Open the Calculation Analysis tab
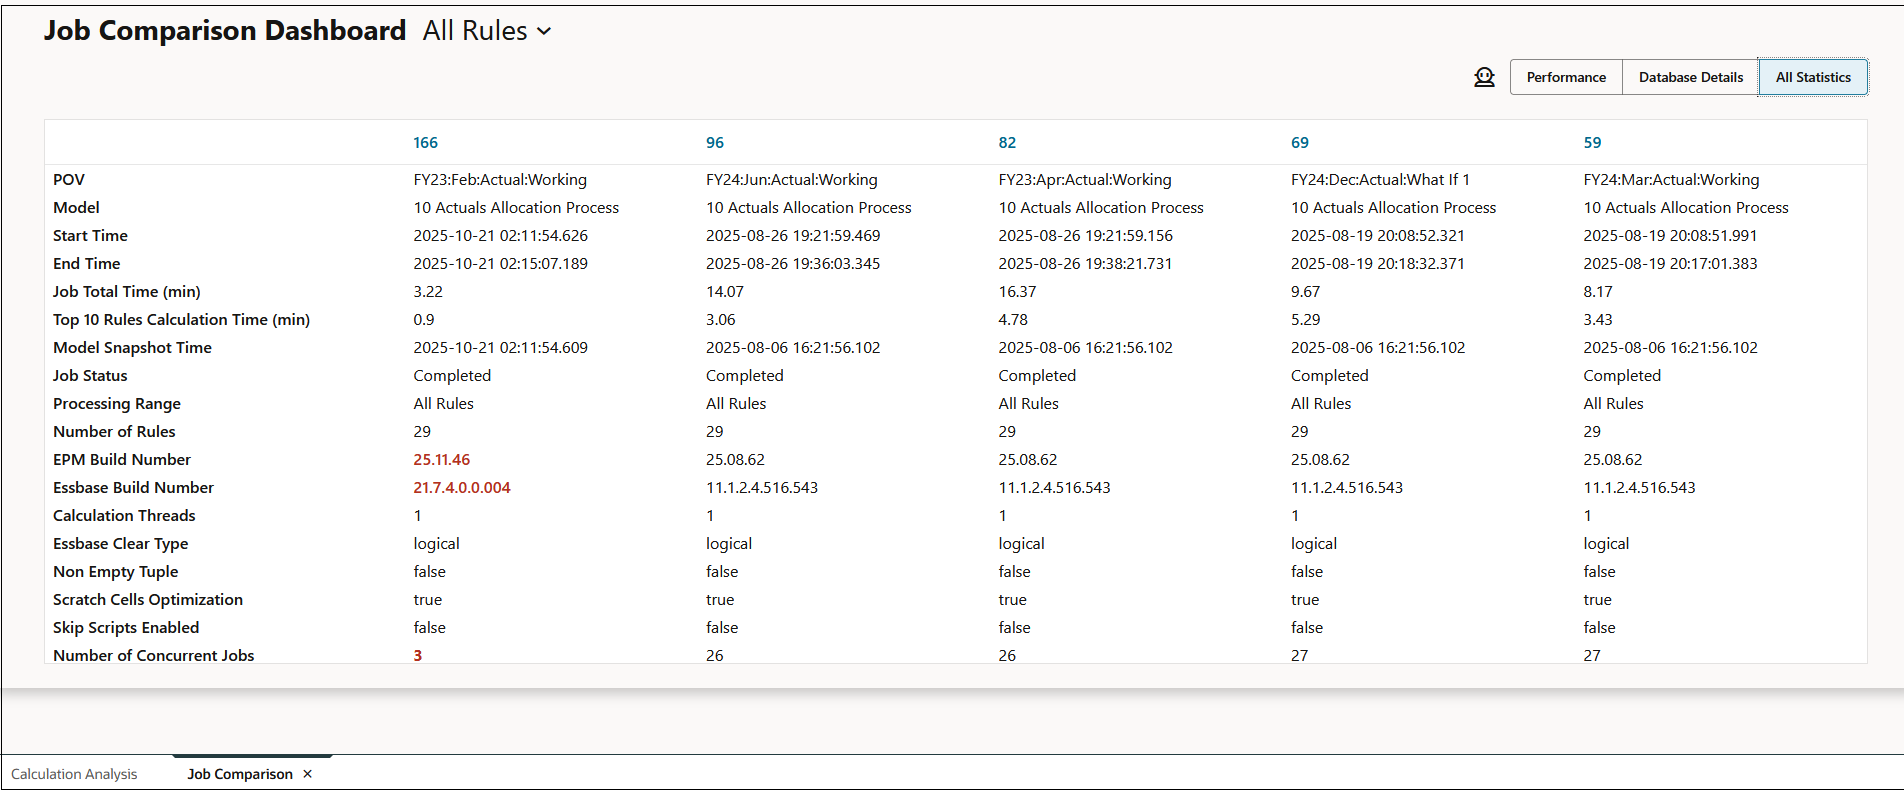The height and width of the screenshot is (796, 1904). coord(74,774)
